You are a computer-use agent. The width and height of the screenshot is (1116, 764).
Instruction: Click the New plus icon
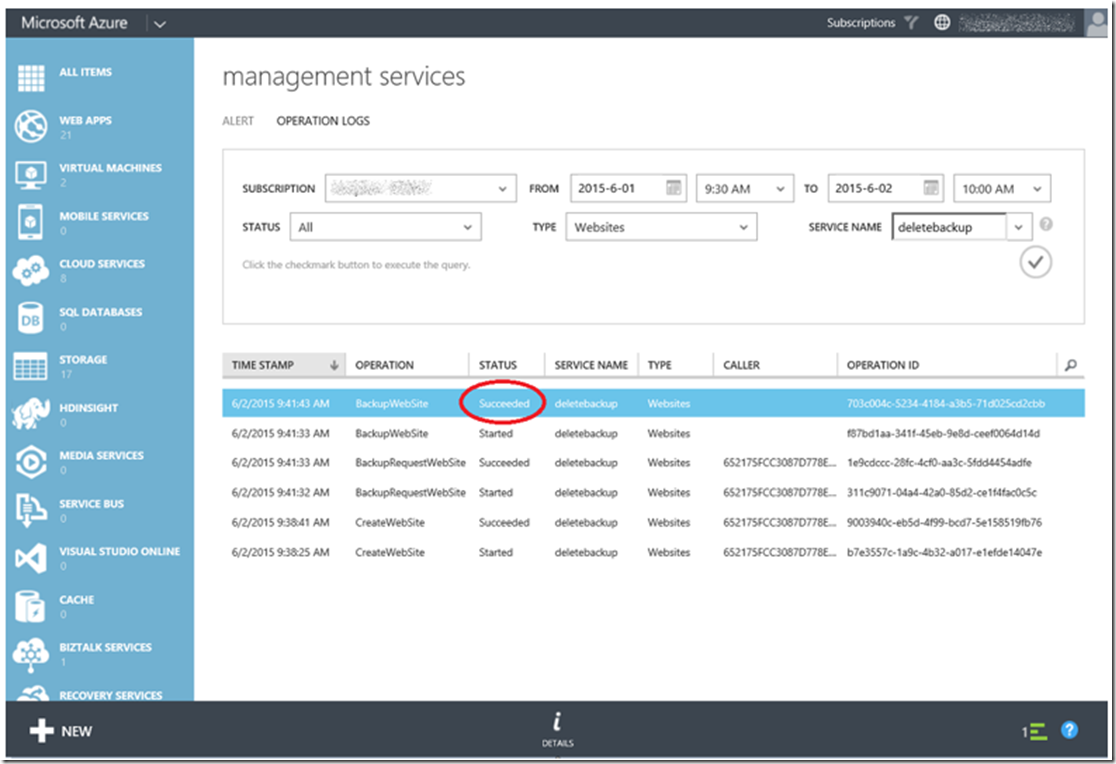41,731
